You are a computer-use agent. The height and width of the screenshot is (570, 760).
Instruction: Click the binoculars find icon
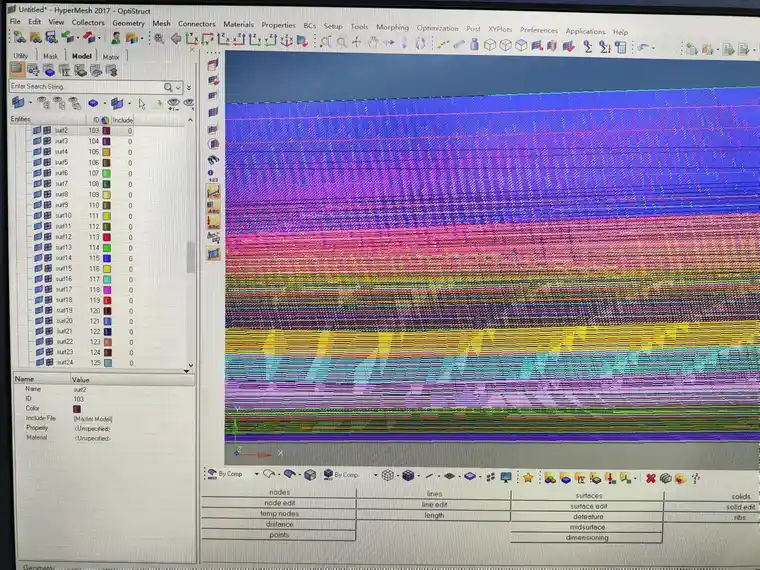pyautogui.click(x=213, y=160)
